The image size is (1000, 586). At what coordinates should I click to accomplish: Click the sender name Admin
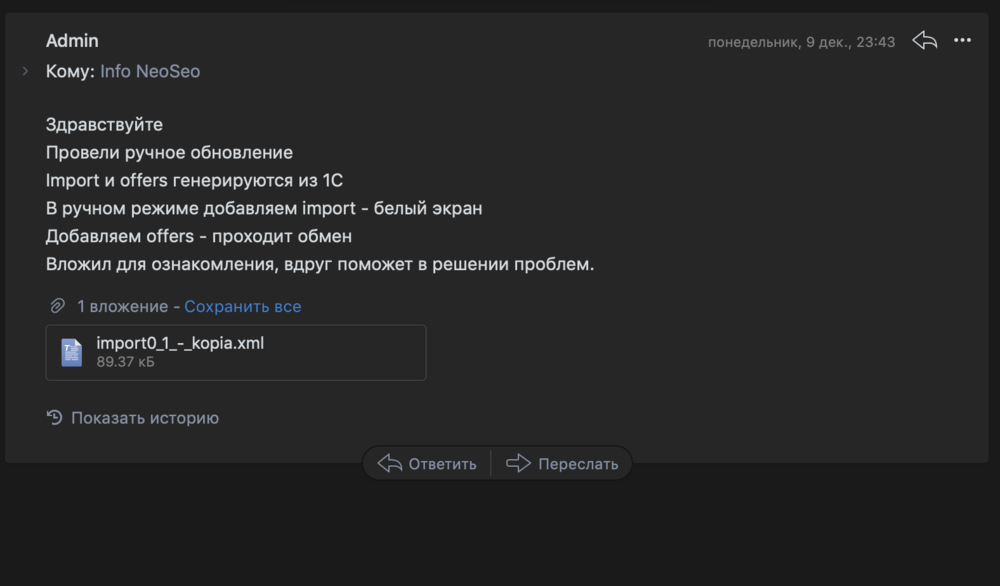click(72, 41)
